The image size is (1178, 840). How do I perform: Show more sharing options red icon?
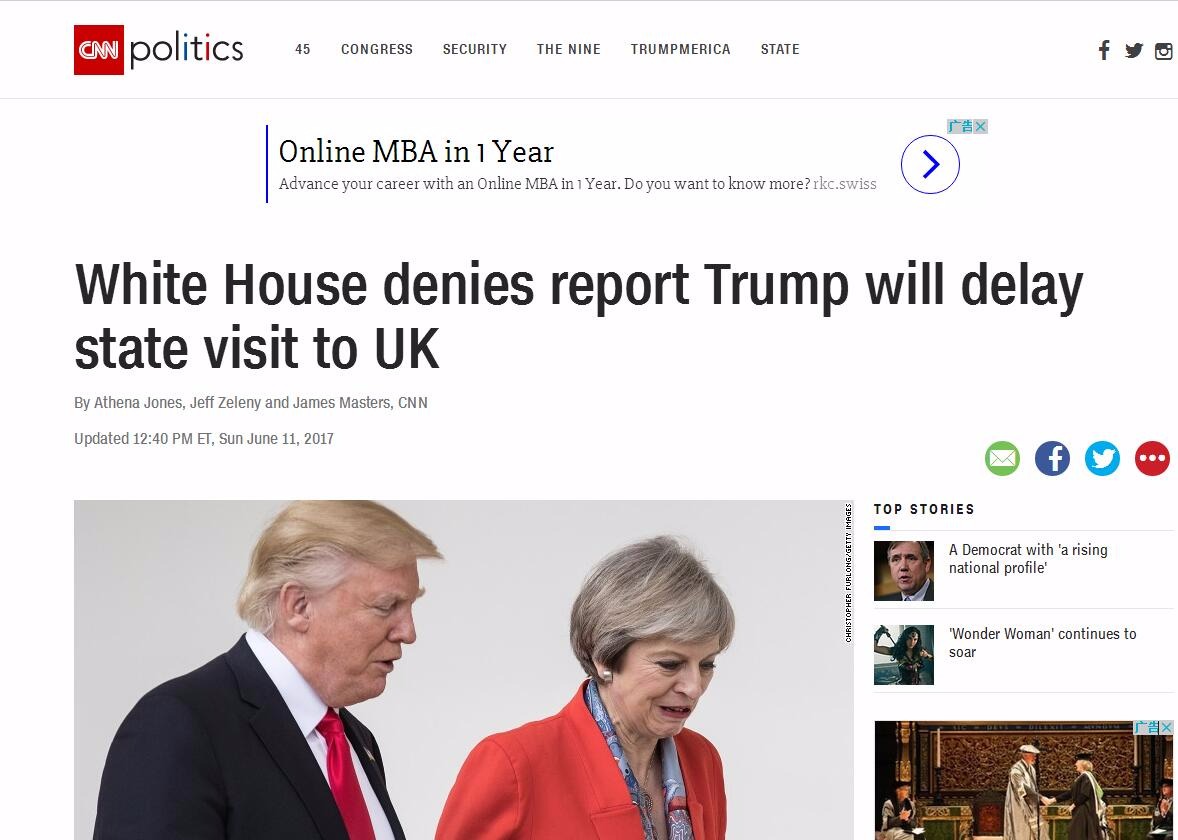click(1152, 458)
